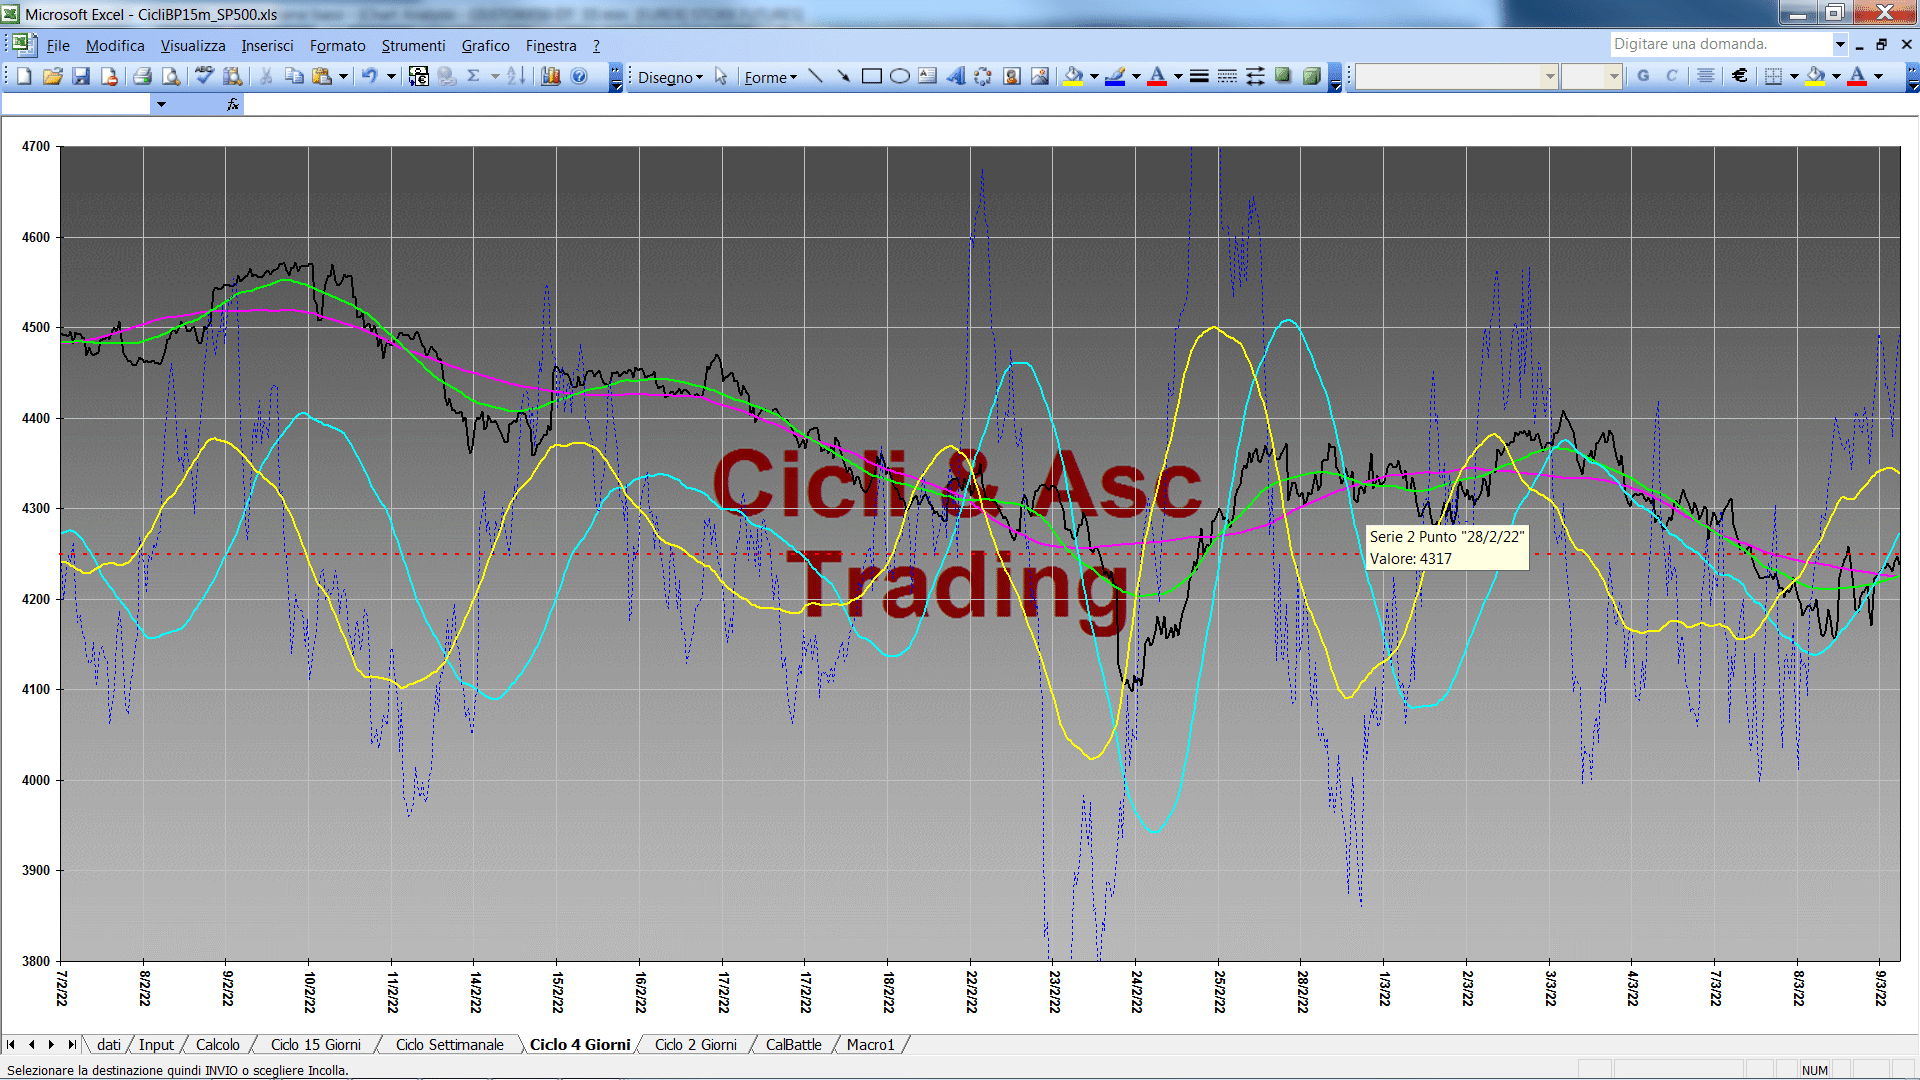Screen dimensions: 1920x1080
Task: Choose Dash Style
Action: [x=1227, y=76]
